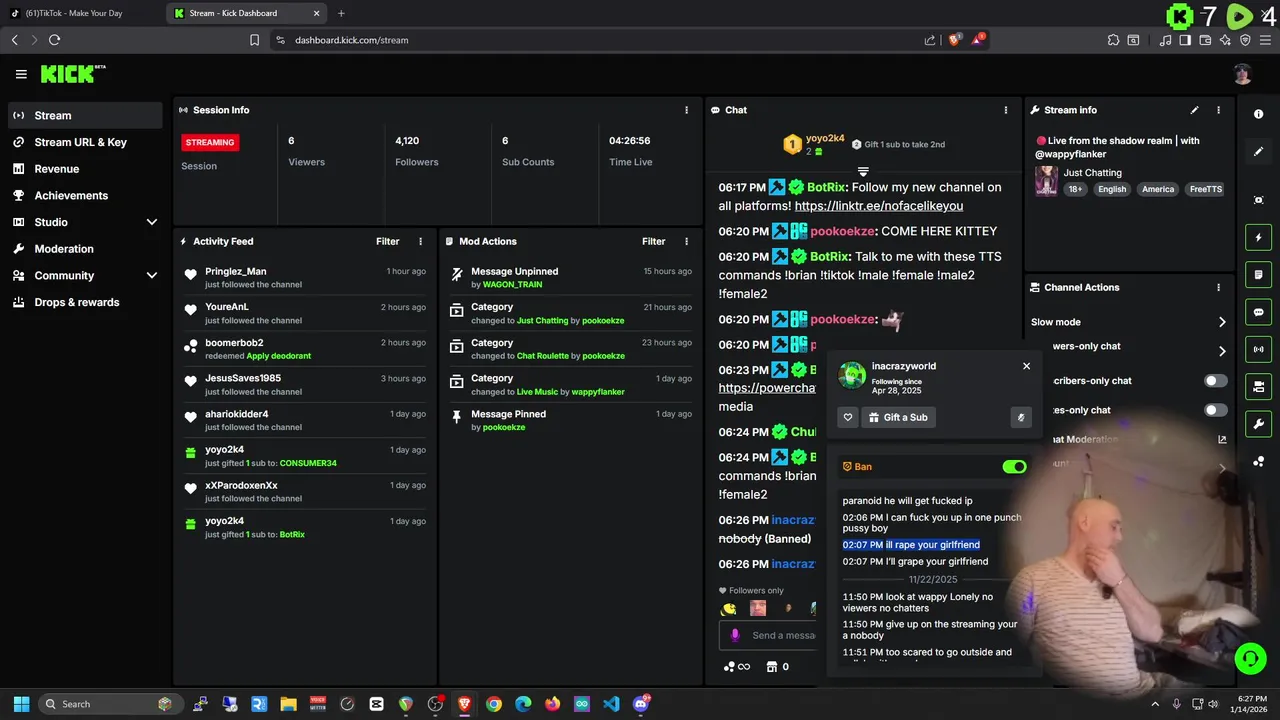
Task: Toggle the chat bubble widget in right sidebar
Action: point(1259,312)
